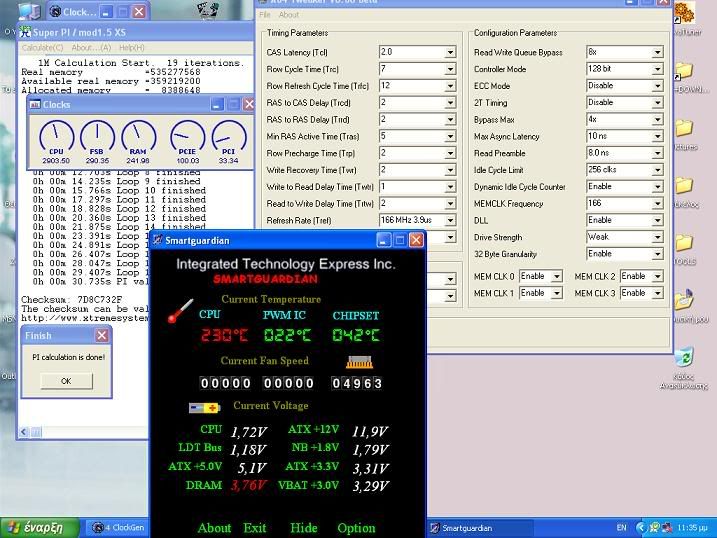The width and height of the screenshot is (717, 538).
Task: Open Controller Mode dropdown
Action: tap(657, 69)
